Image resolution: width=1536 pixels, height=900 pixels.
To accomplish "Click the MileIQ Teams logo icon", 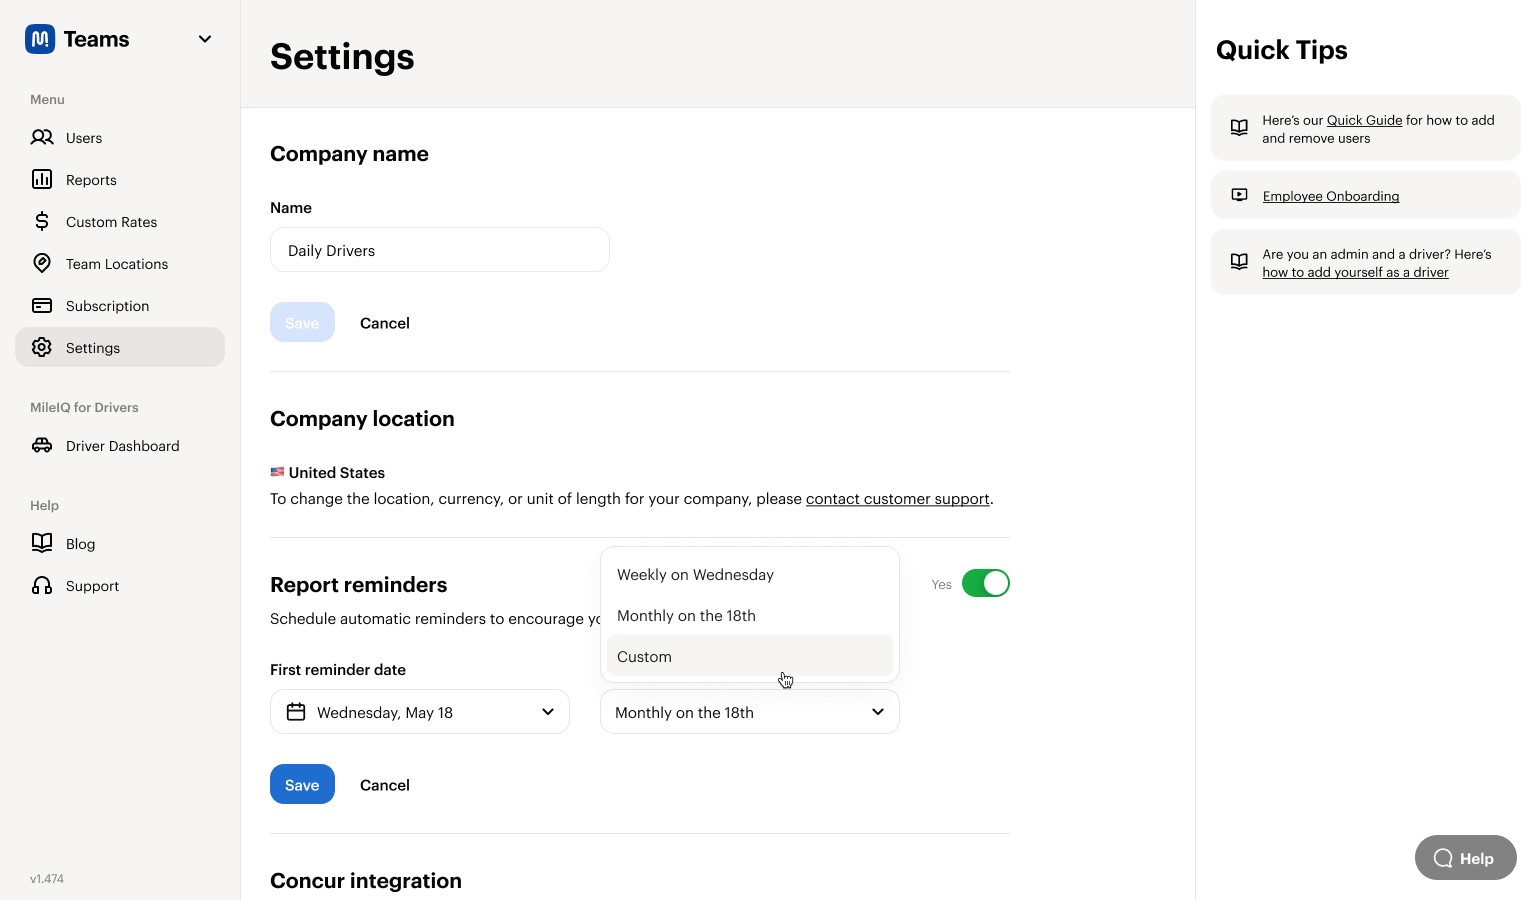I will 40,39.
